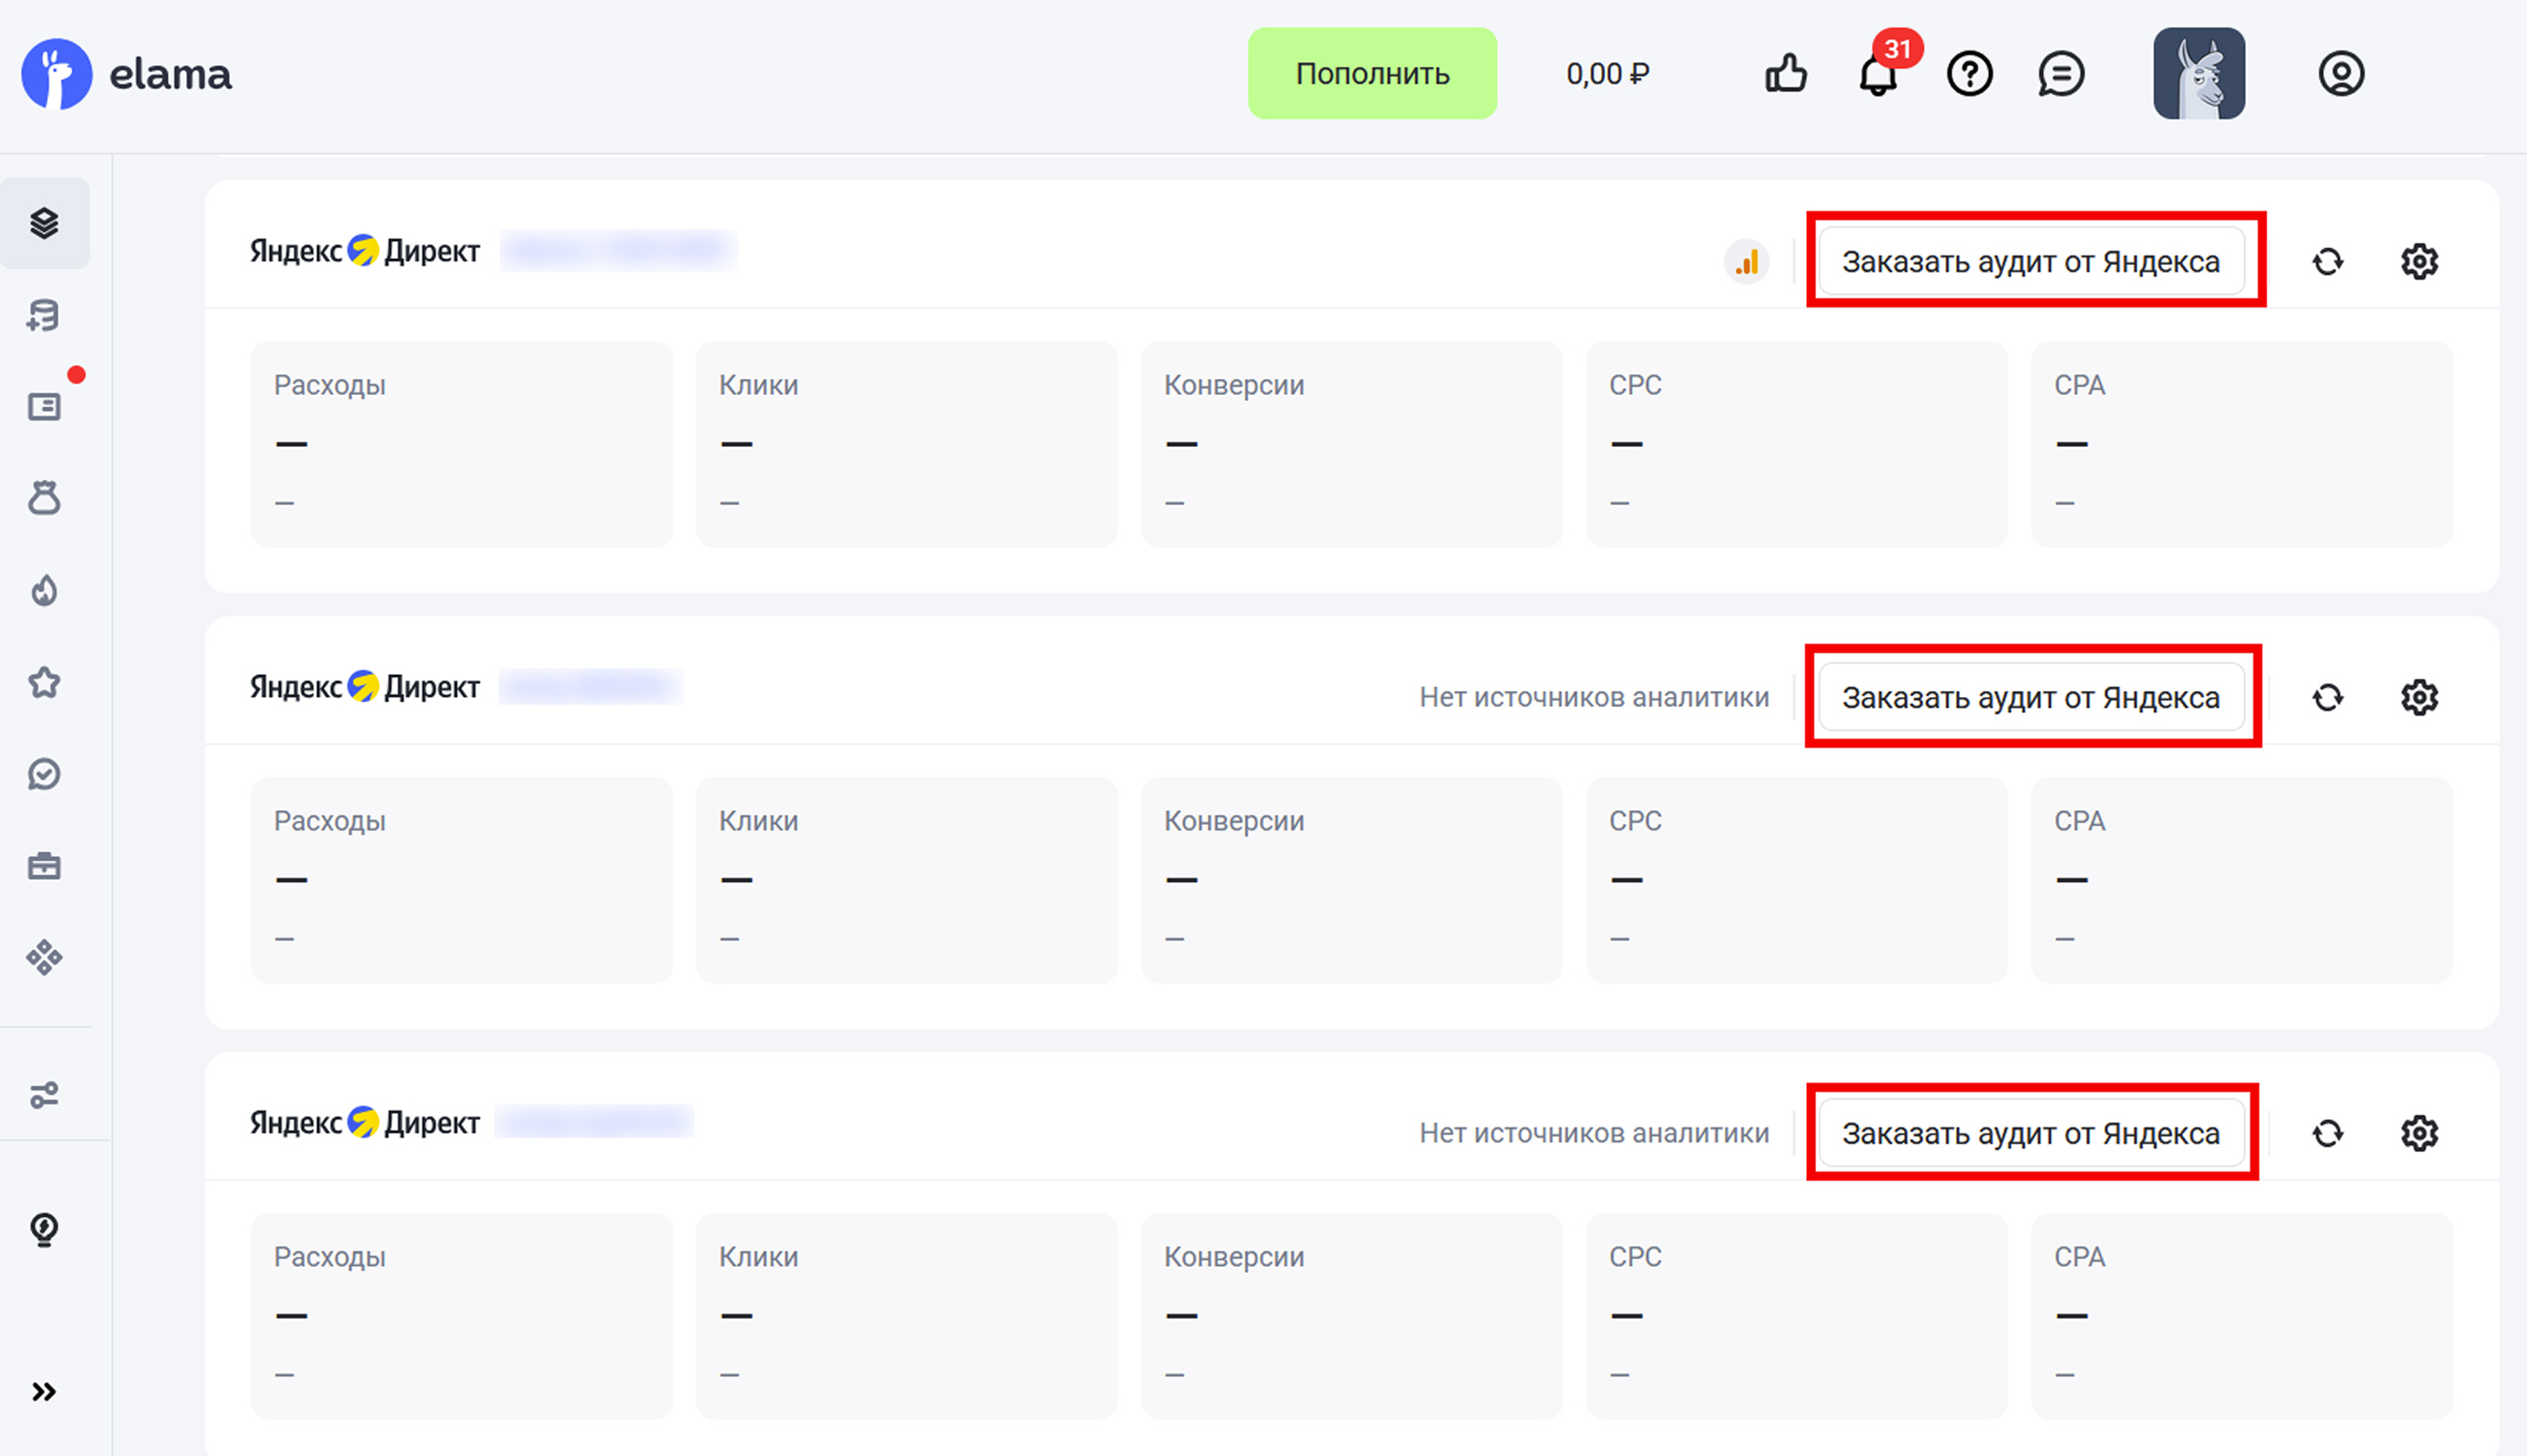Open the help question mark icon

click(1970, 74)
